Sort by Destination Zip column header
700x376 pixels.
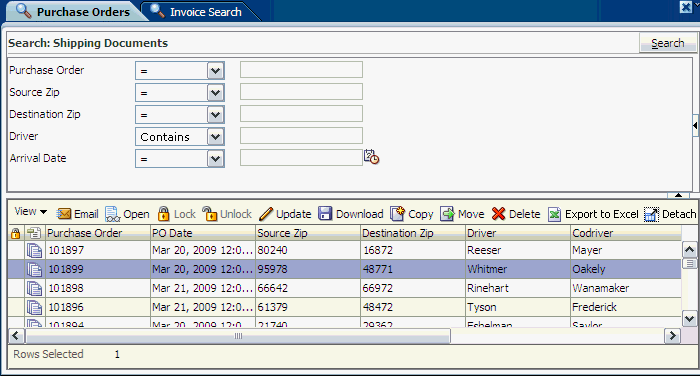click(412, 233)
